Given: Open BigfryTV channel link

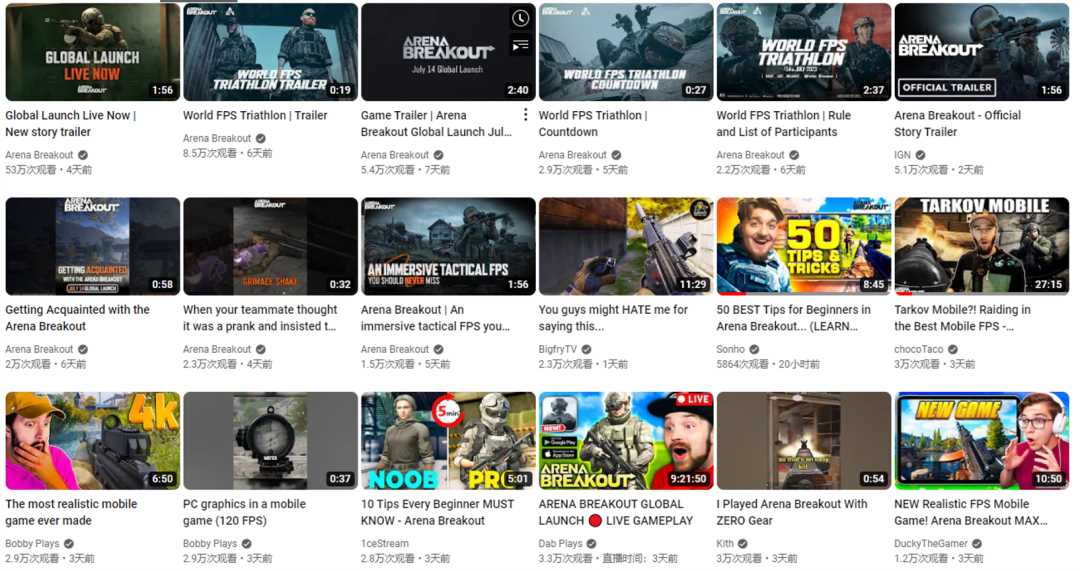Looking at the screenshot, I should (557, 349).
